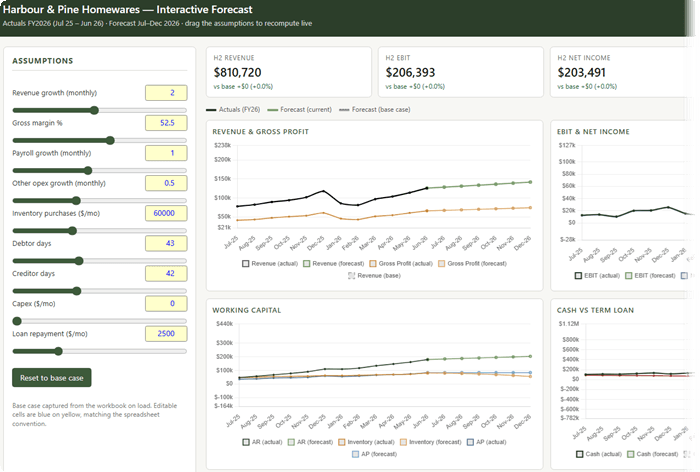Click the Capex slider handle
Image resolution: width=700 pixels, height=472 pixels.
(x=17, y=321)
